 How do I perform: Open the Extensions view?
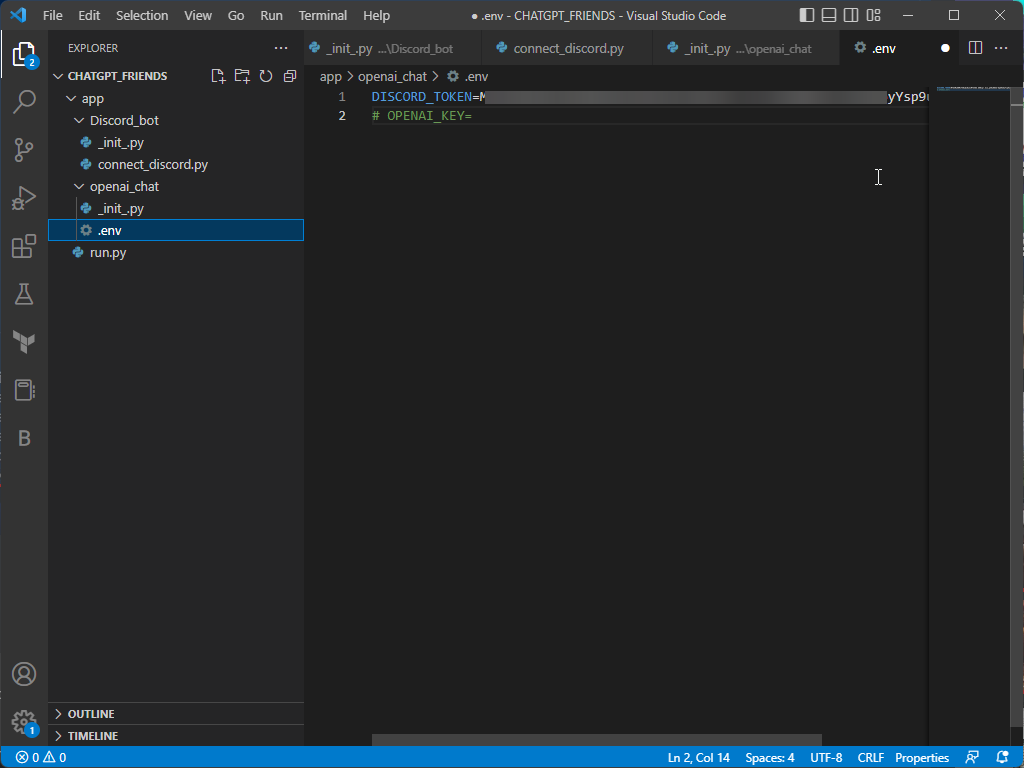(x=24, y=246)
